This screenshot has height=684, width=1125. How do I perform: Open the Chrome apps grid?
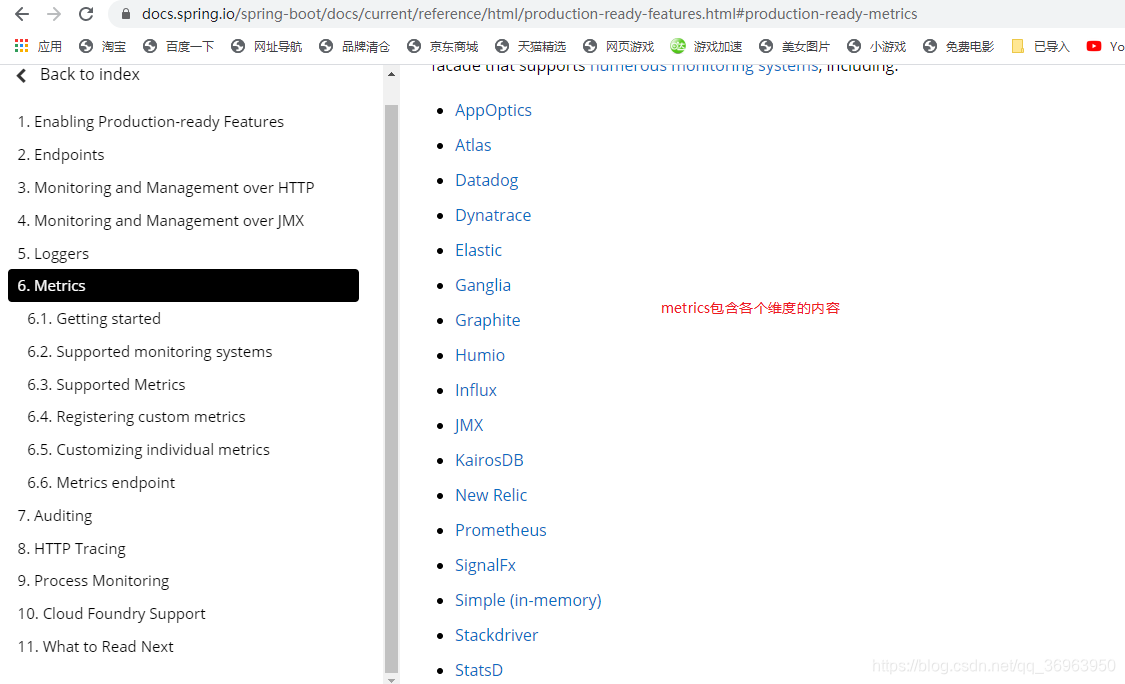tap(19, 45)
